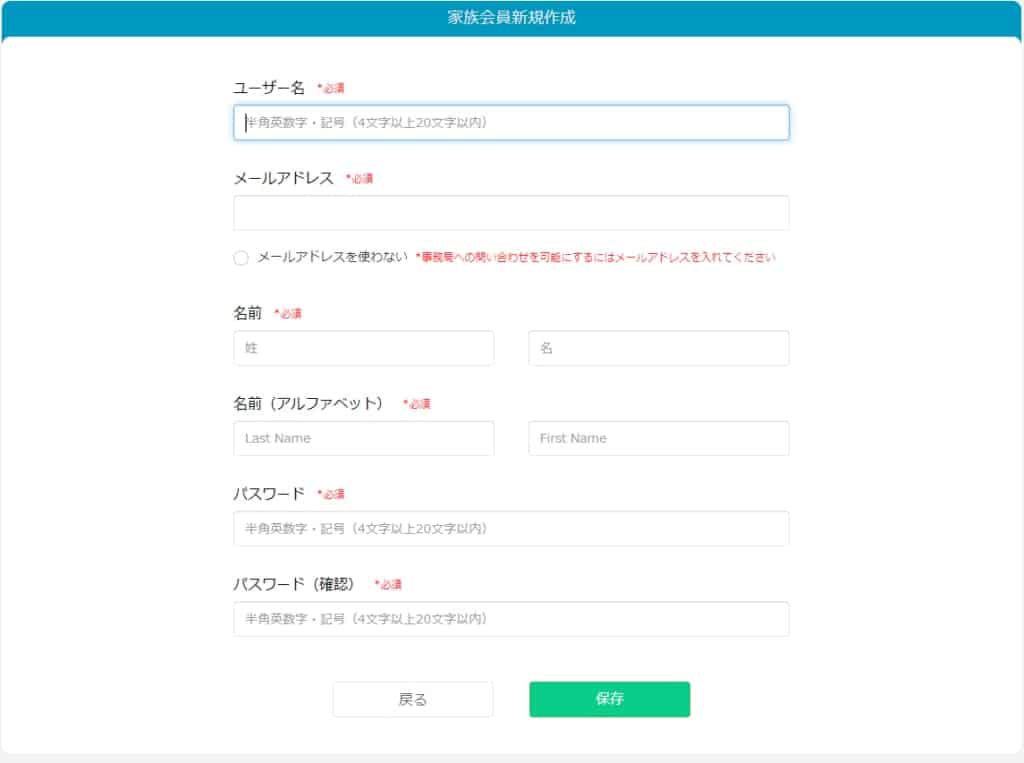This screenshot has height=763, width=1024.
Task: Click the First Name input field
Action: [x=658, y=438]
